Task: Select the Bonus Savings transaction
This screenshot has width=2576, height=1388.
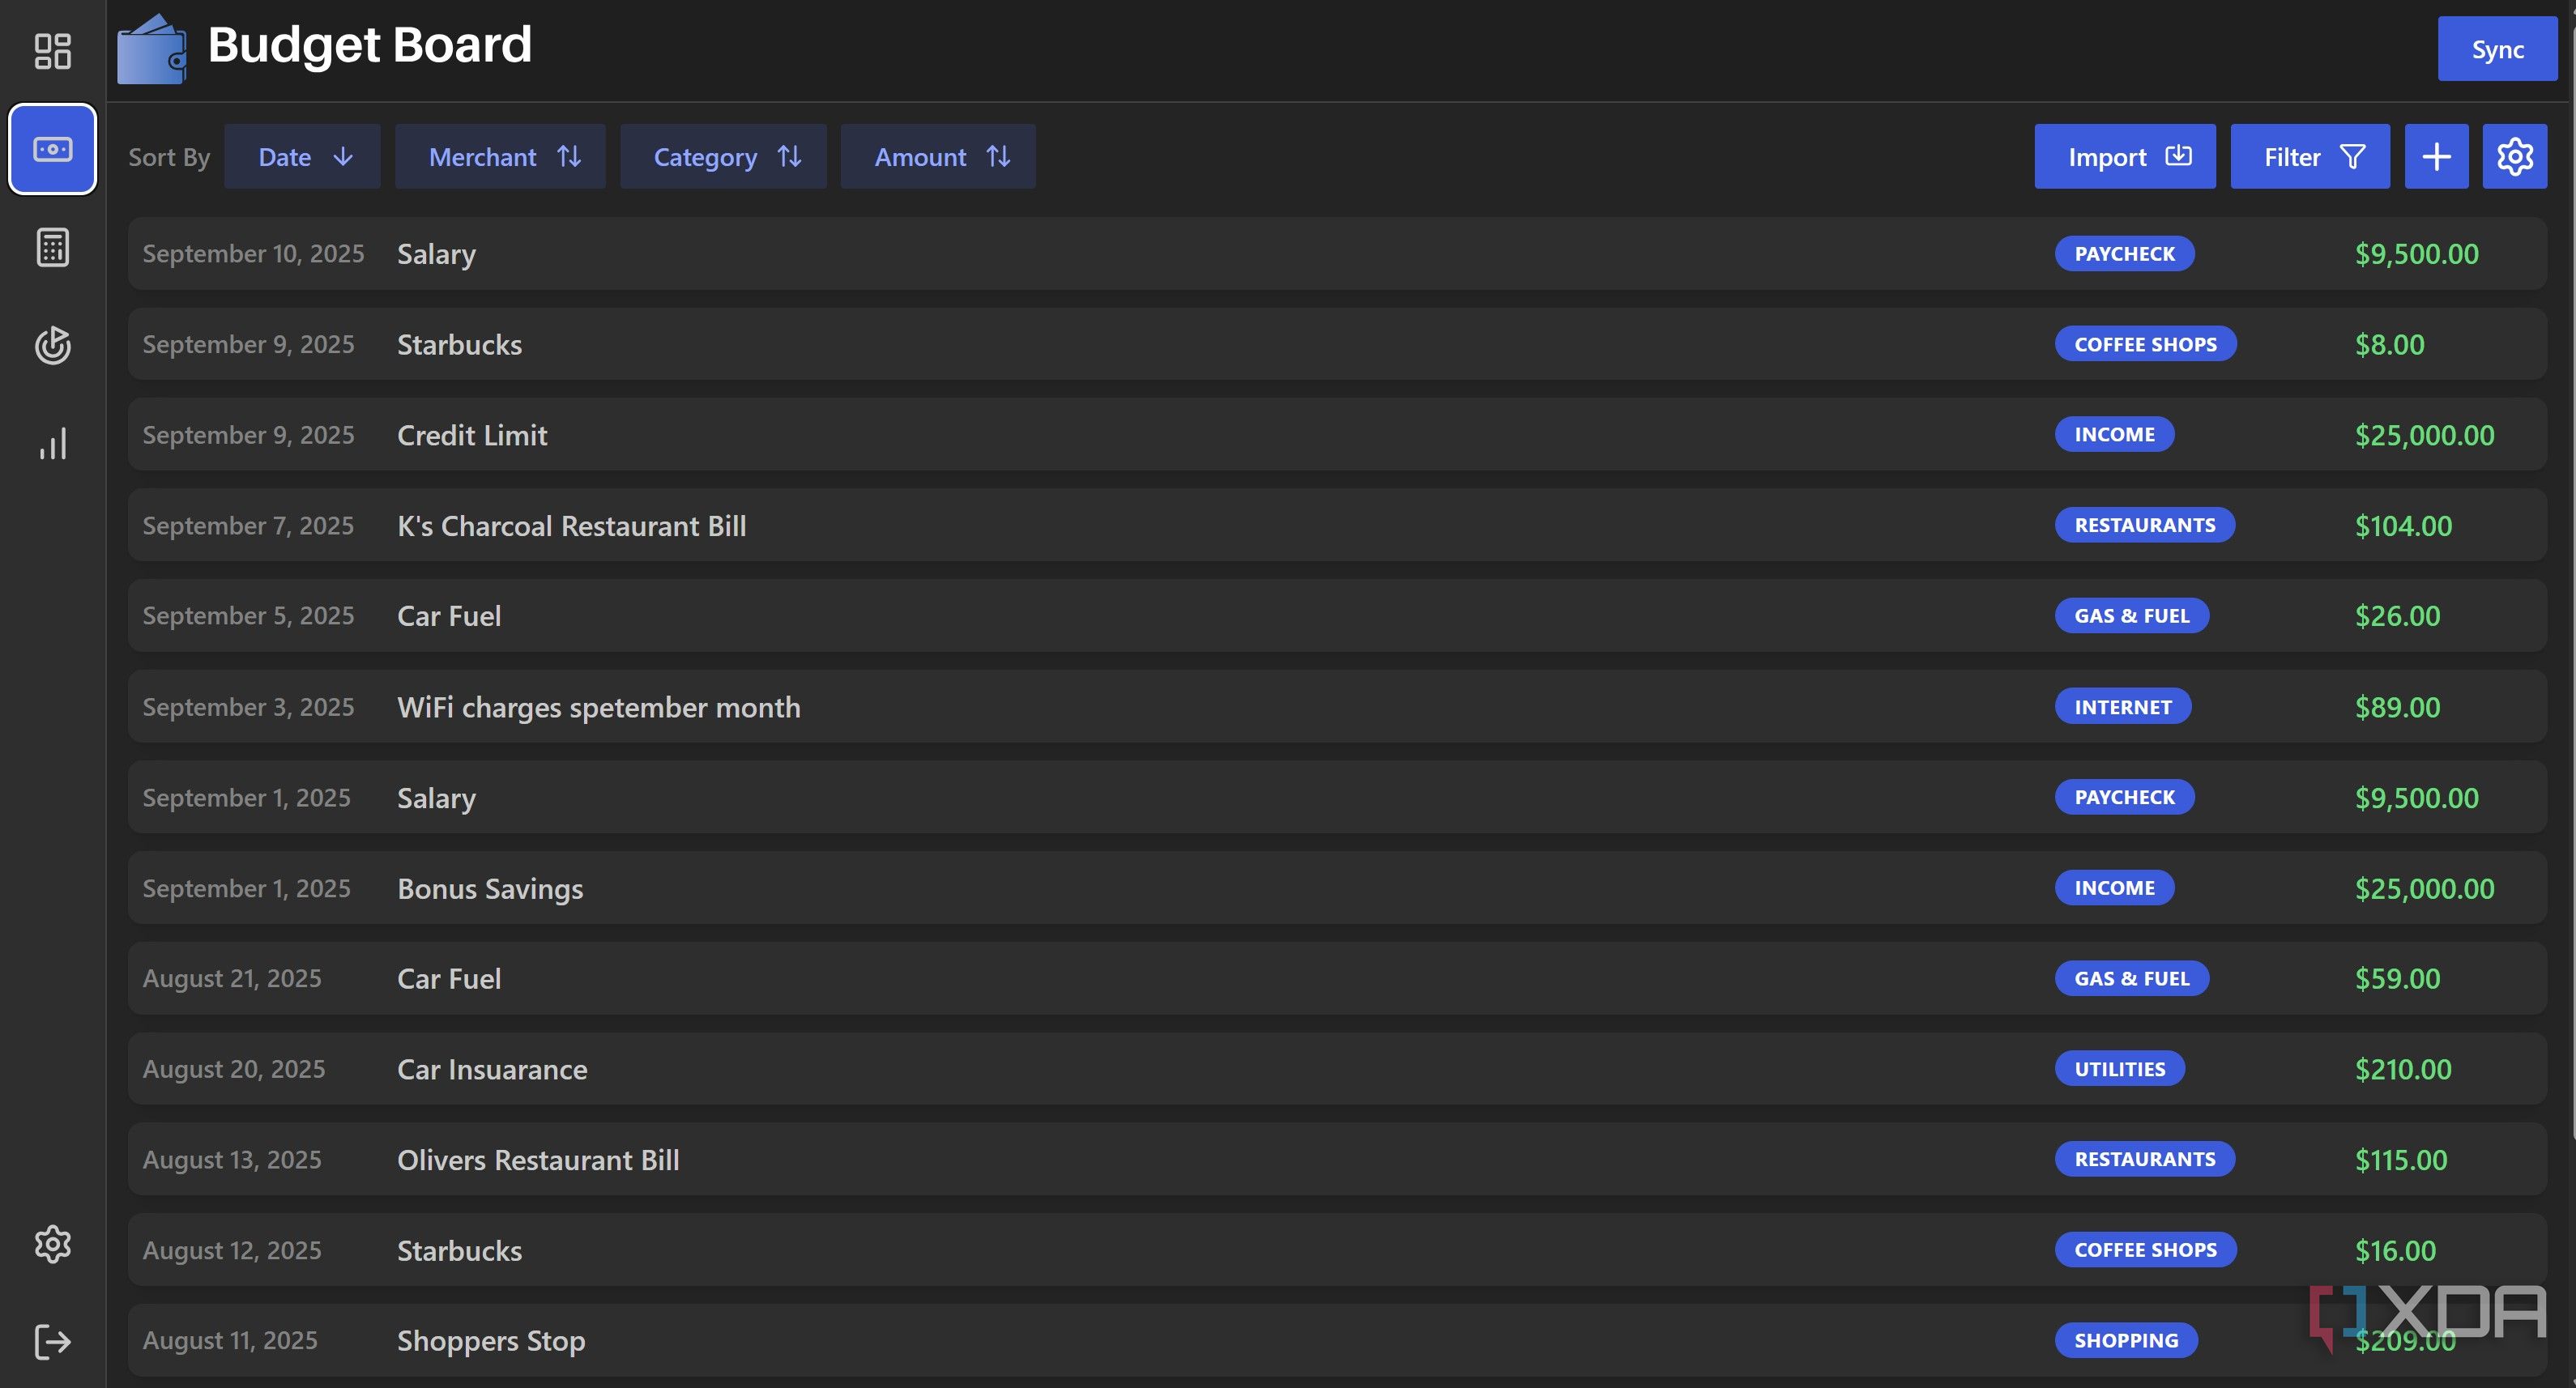Action: [490, 889]
